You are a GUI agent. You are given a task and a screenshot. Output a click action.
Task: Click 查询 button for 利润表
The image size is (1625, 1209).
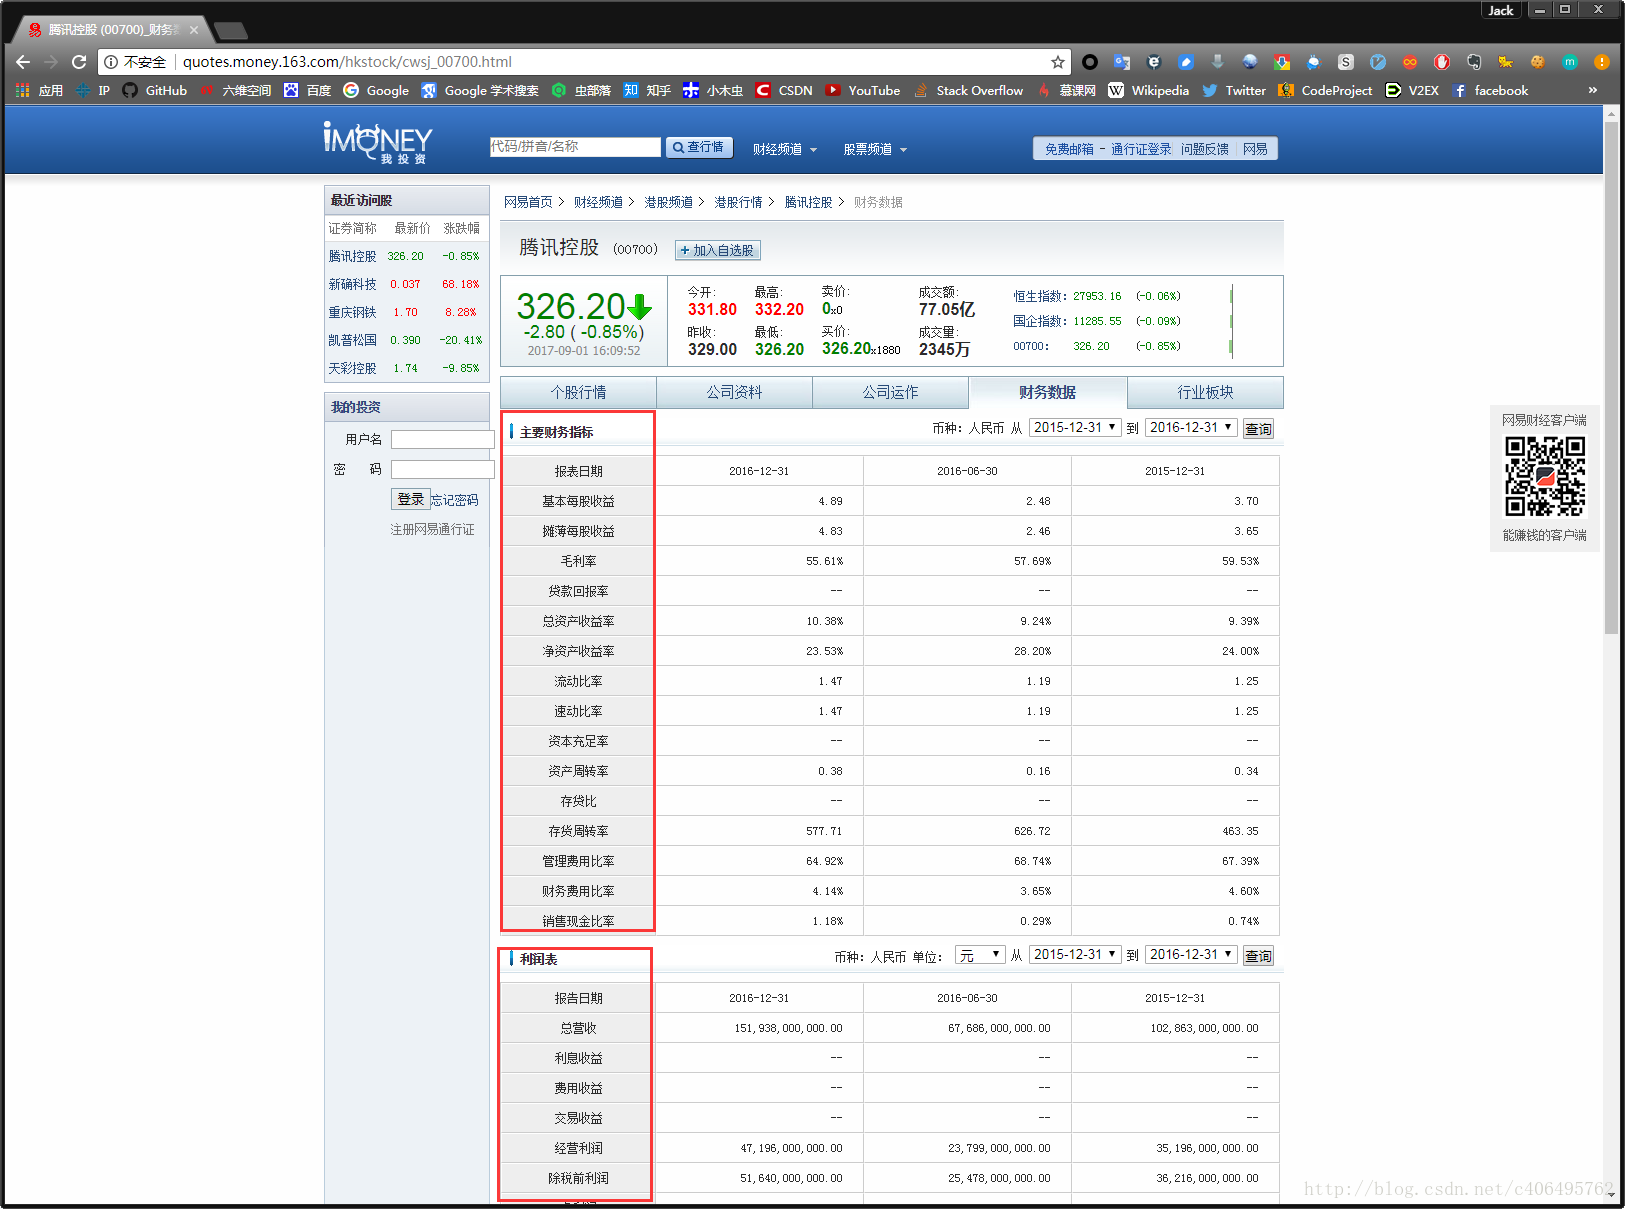(x=1258, y=956)
